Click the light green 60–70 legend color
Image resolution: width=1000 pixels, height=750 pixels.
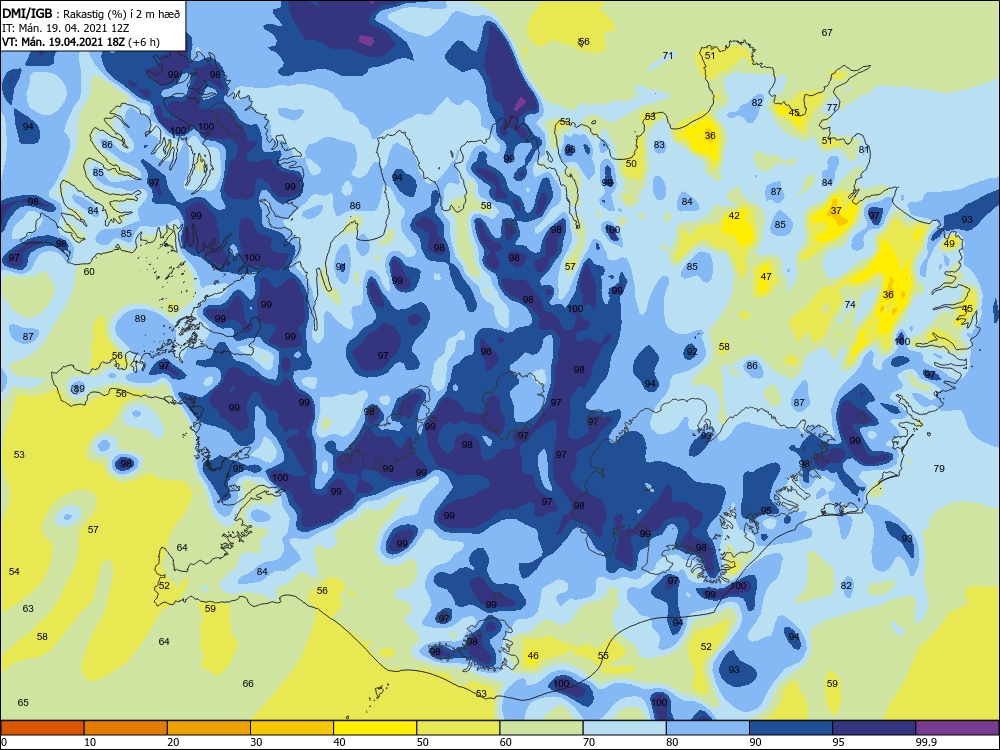pos(541,728)
